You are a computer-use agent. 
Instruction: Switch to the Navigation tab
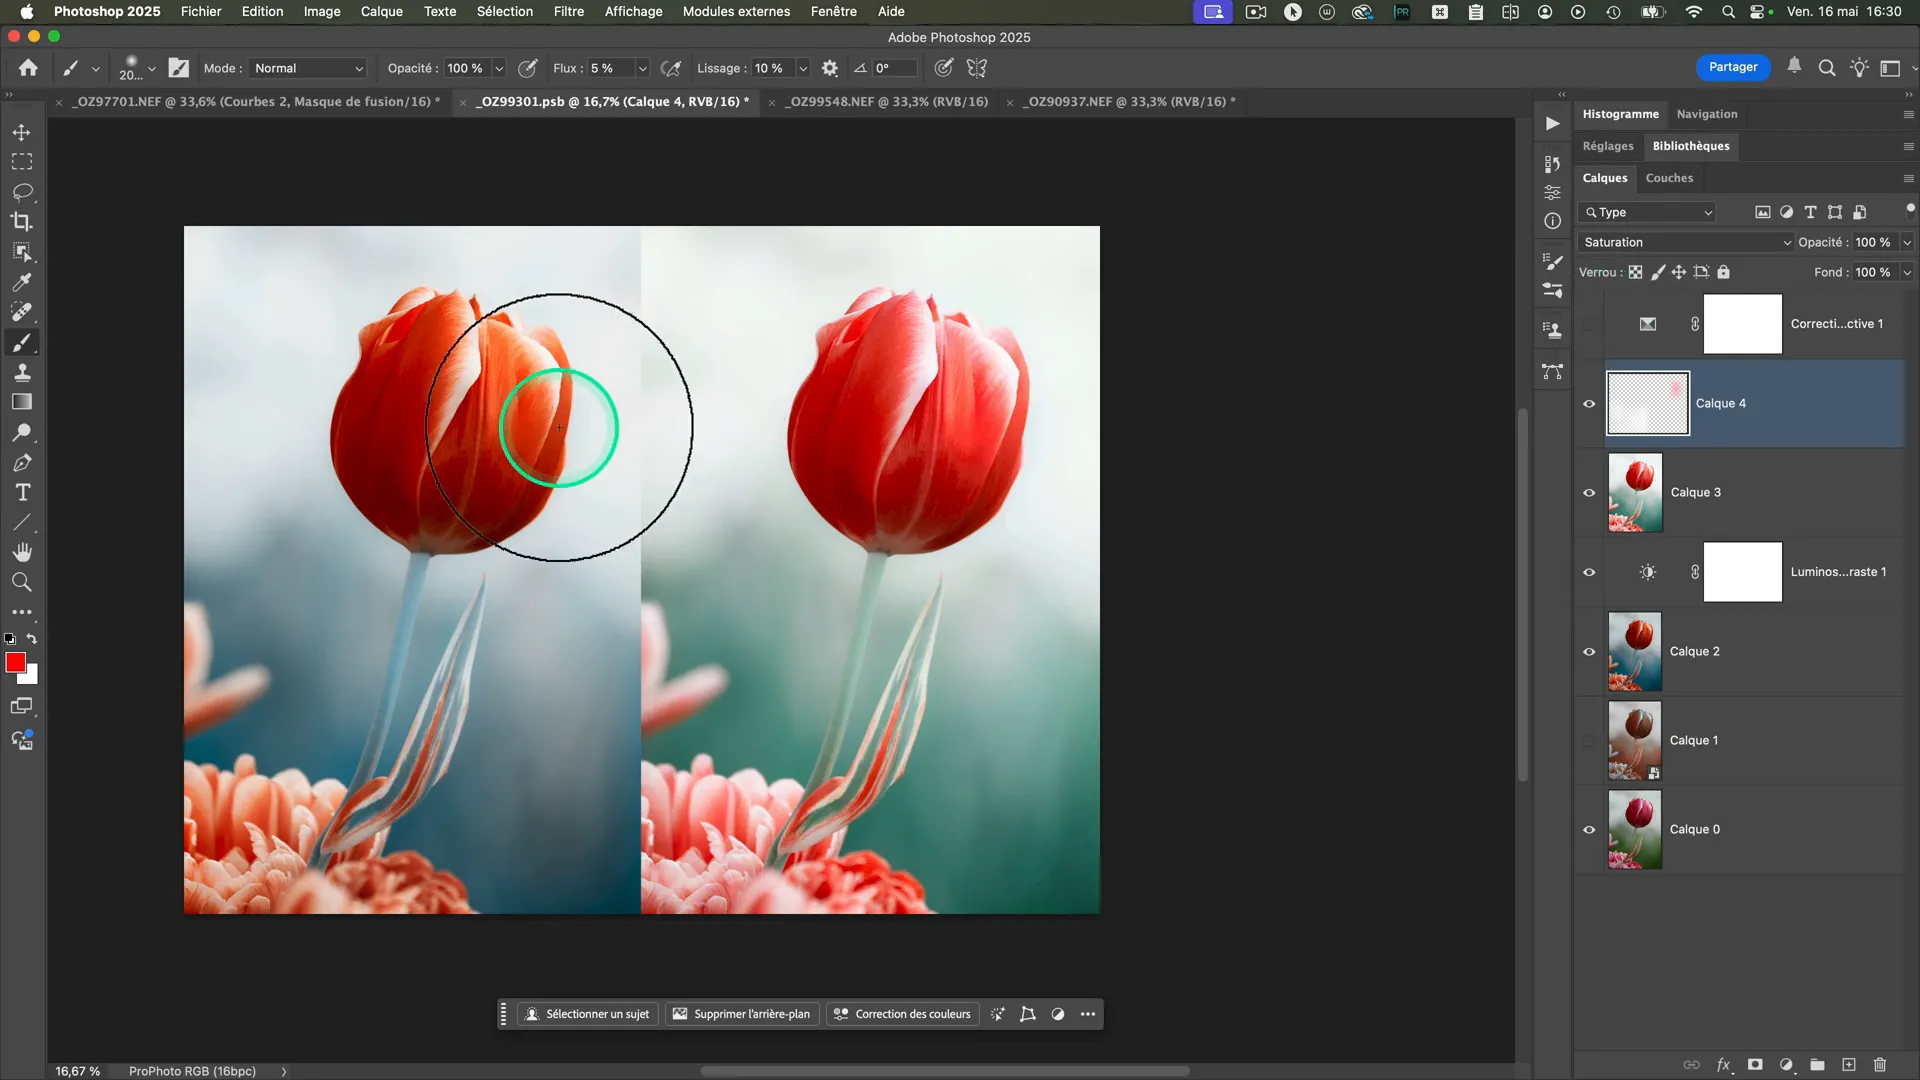click(x=1706, y=114)
